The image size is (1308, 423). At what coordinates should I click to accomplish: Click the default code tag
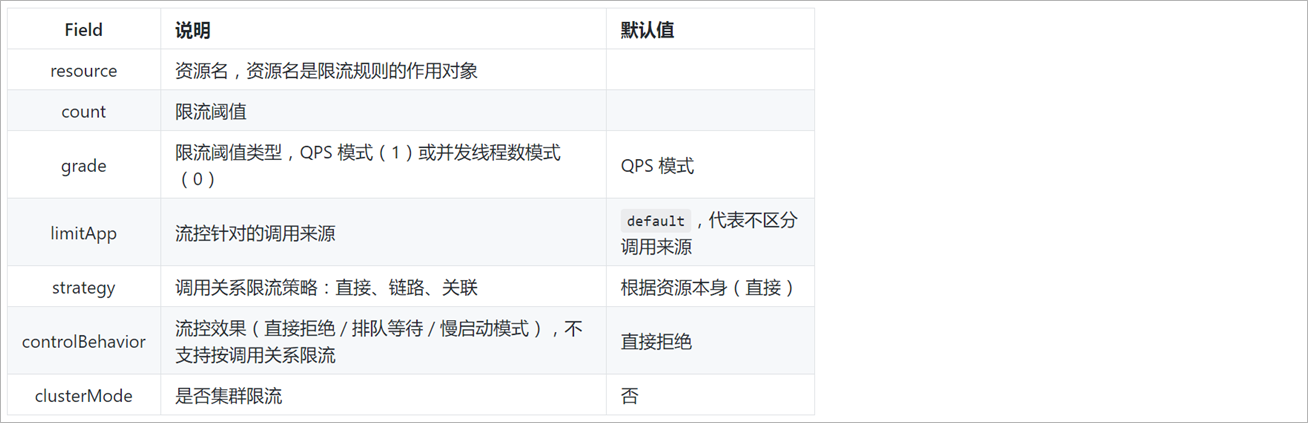[x=656, y=221]
